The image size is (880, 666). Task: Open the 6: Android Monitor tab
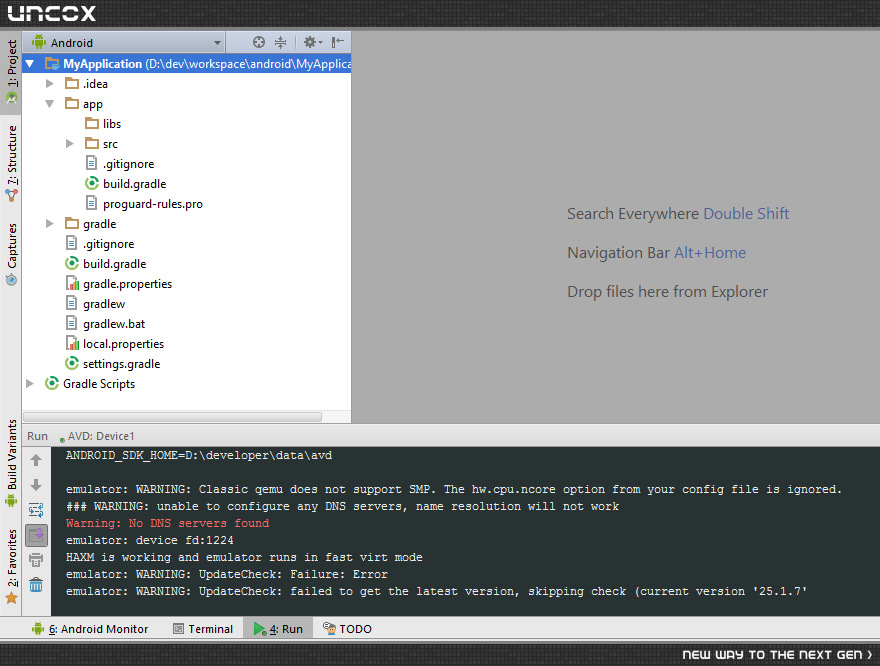pos(90,629)
